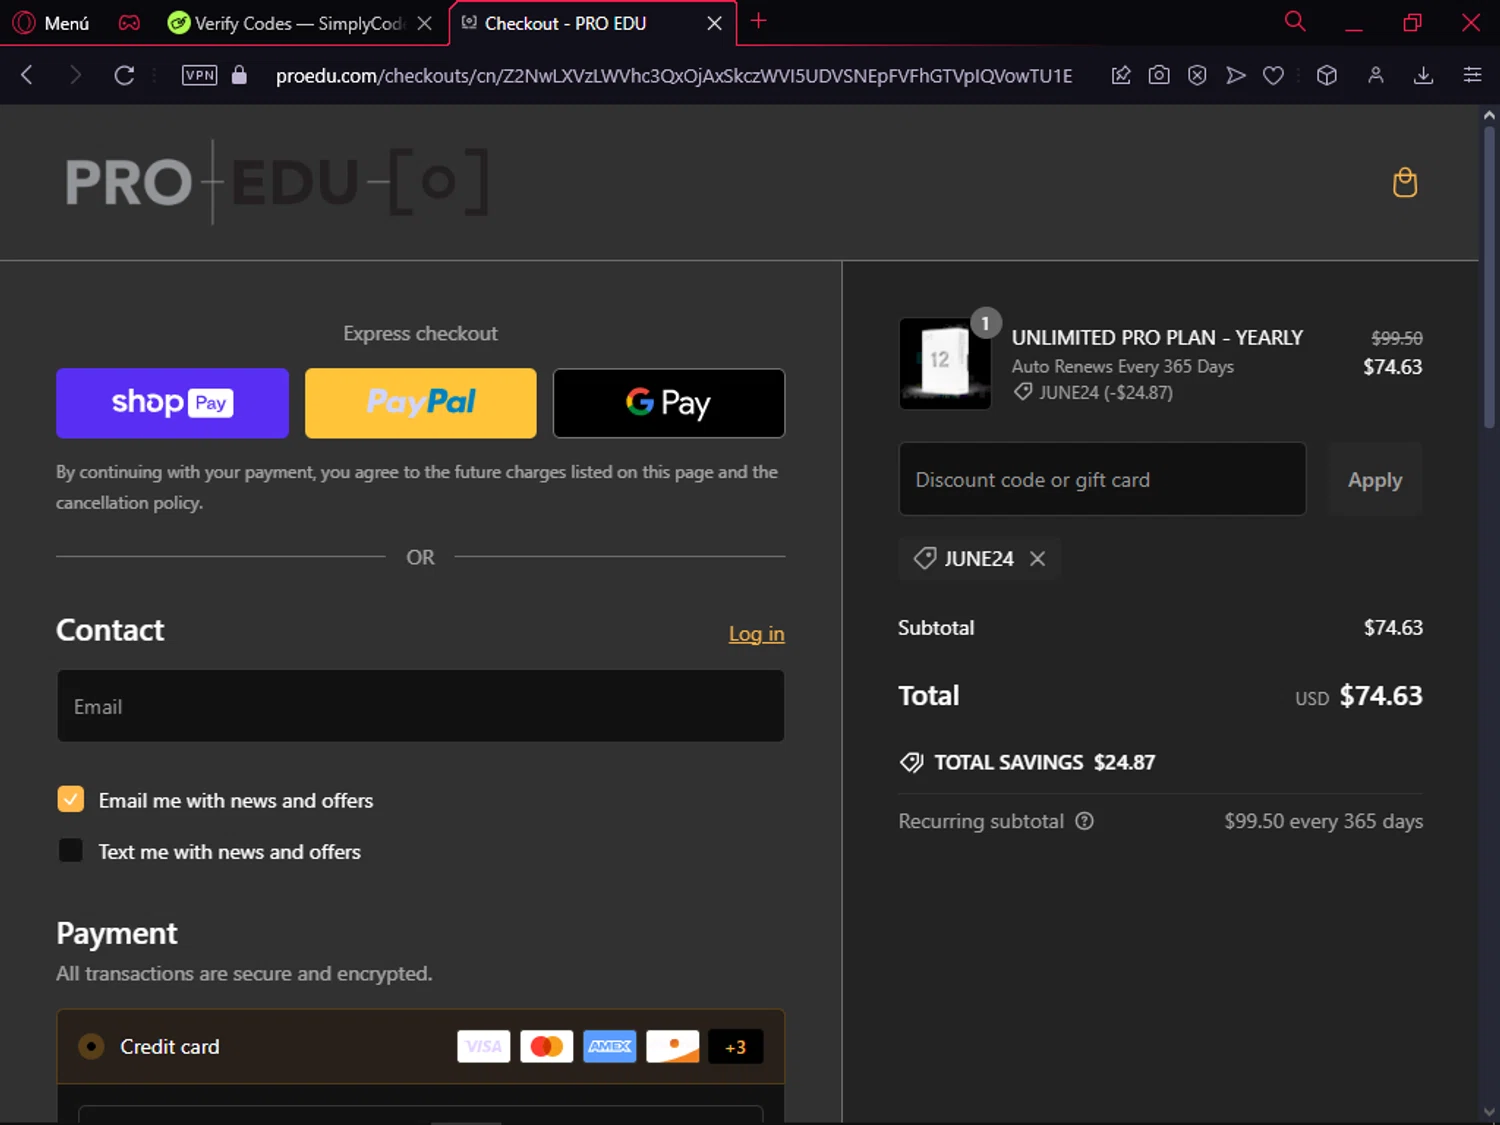Click the TOTAL SAVINGS tag icon
This screenshot has width=1500, height=1125.
point(911,763)
